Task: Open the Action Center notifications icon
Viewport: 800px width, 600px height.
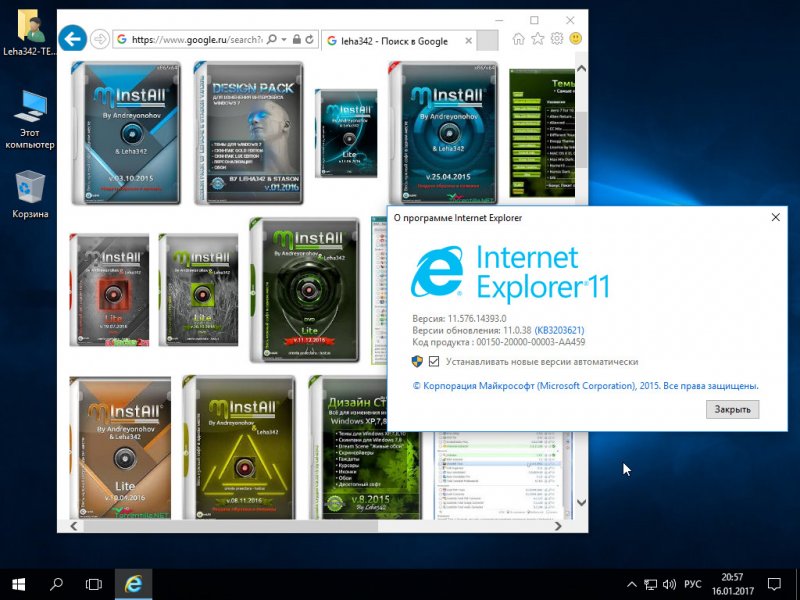Action: [x=774, y=584]
